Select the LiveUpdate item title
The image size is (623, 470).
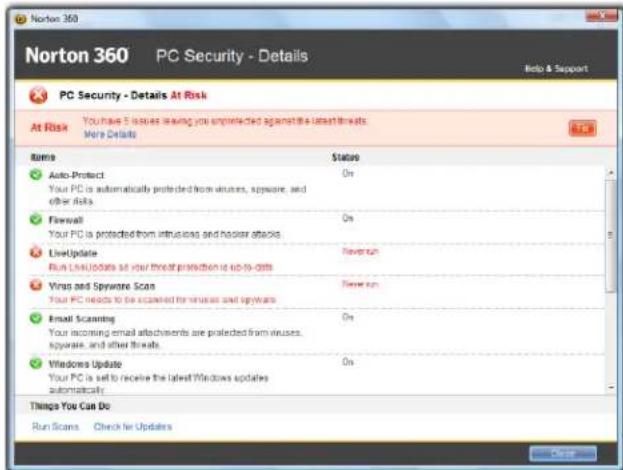(73, 253)
